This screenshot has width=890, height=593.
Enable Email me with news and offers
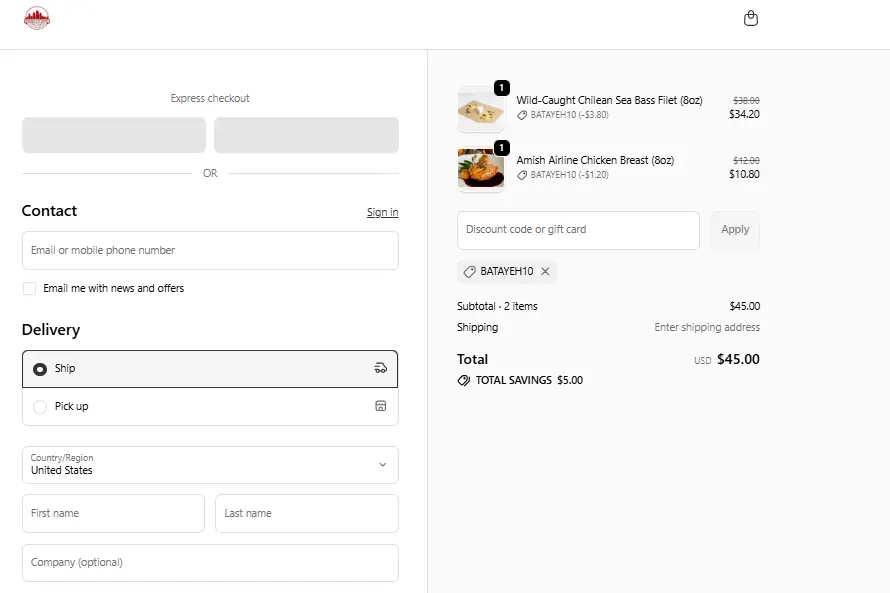(x=30, y=288)
